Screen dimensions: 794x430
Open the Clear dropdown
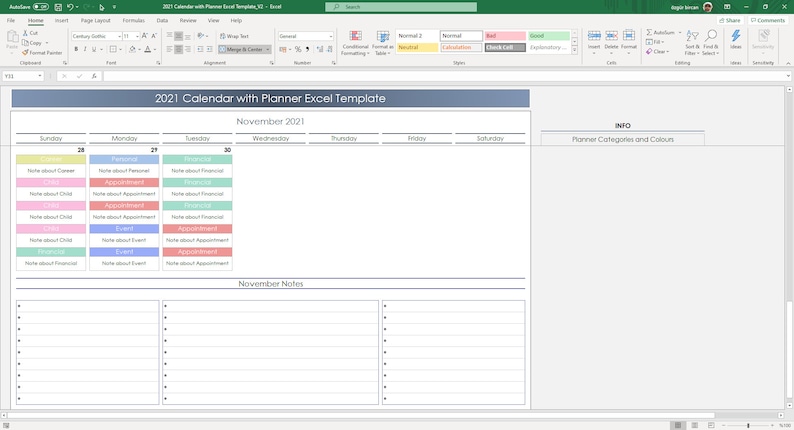point(657,52)
